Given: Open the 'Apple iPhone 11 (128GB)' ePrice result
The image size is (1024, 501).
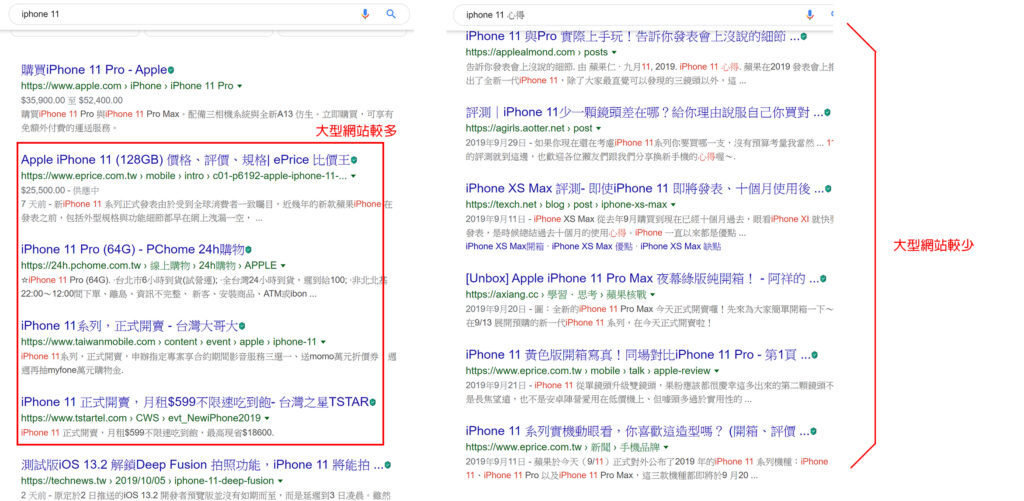Looking at the screenshot, I should coord(185,160).
